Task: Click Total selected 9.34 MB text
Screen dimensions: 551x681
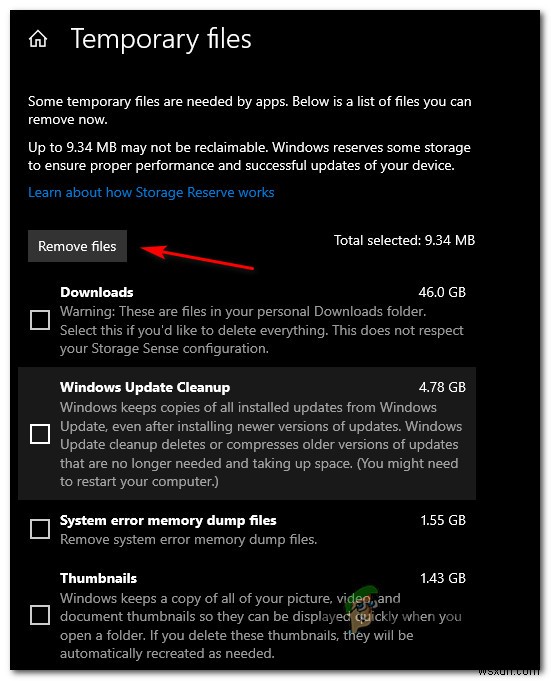Action: click(x=404, y=240)
